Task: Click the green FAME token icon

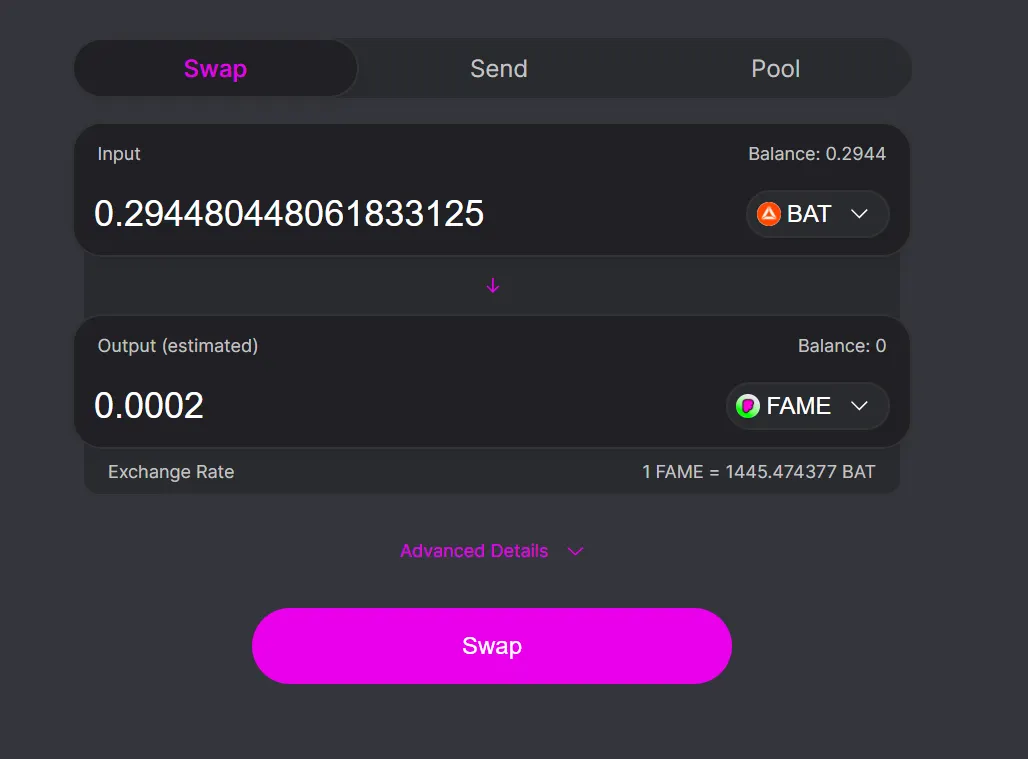Action: point(748,406)
